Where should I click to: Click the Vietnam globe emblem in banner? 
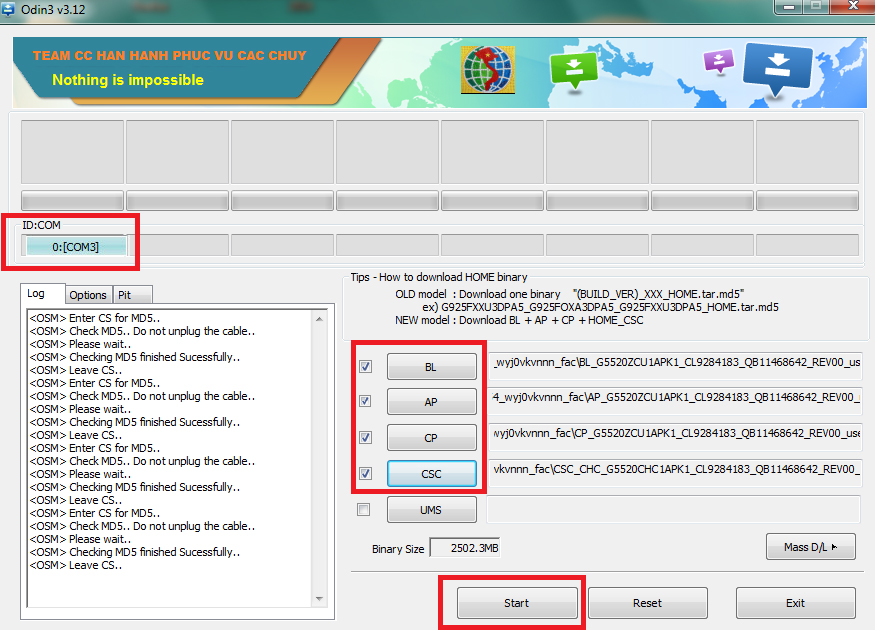point(488,70)
